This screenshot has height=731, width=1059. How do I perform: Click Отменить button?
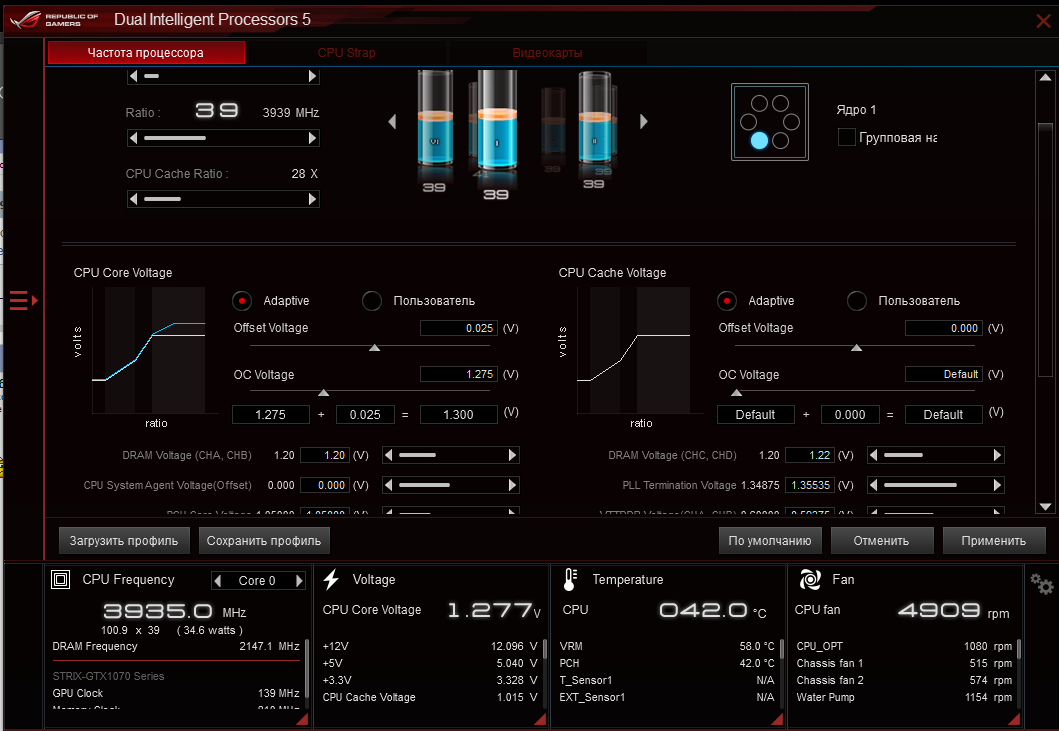pos(881,540)
